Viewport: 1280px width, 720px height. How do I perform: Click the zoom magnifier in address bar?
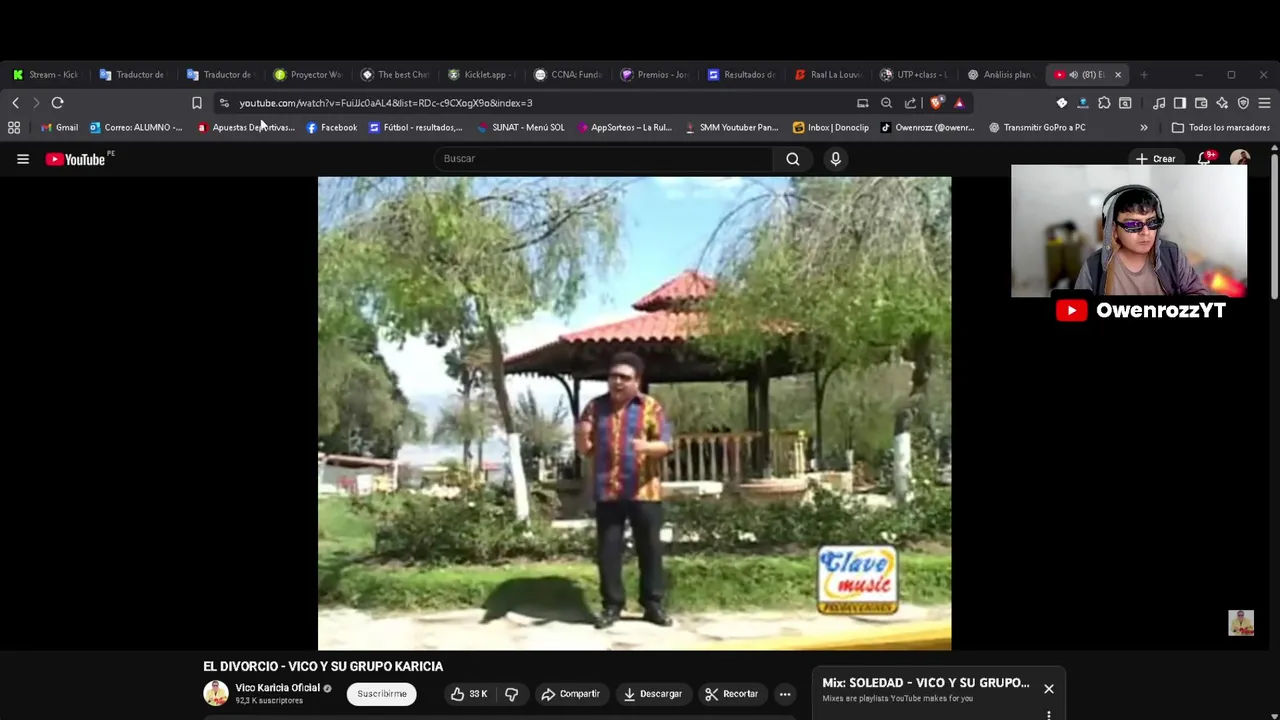coord(886,103)
